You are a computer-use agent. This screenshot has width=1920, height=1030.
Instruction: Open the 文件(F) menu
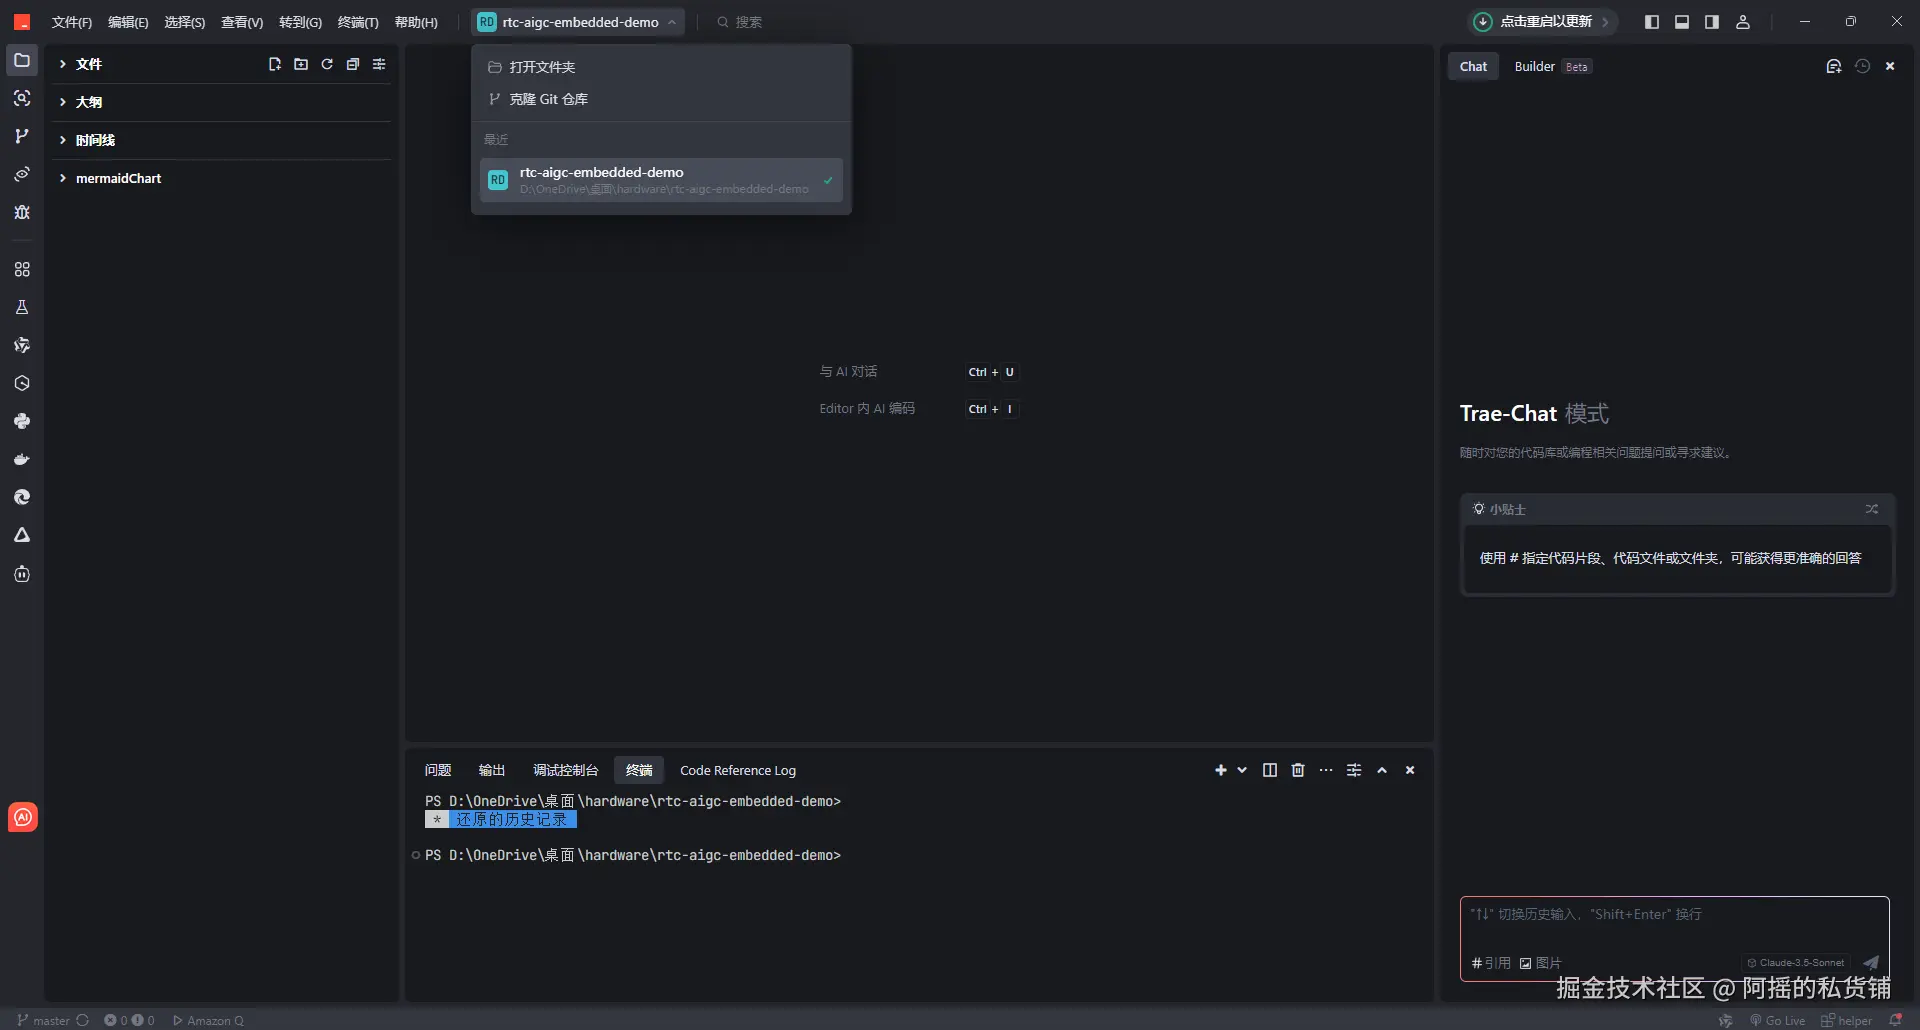pos(72,22)
